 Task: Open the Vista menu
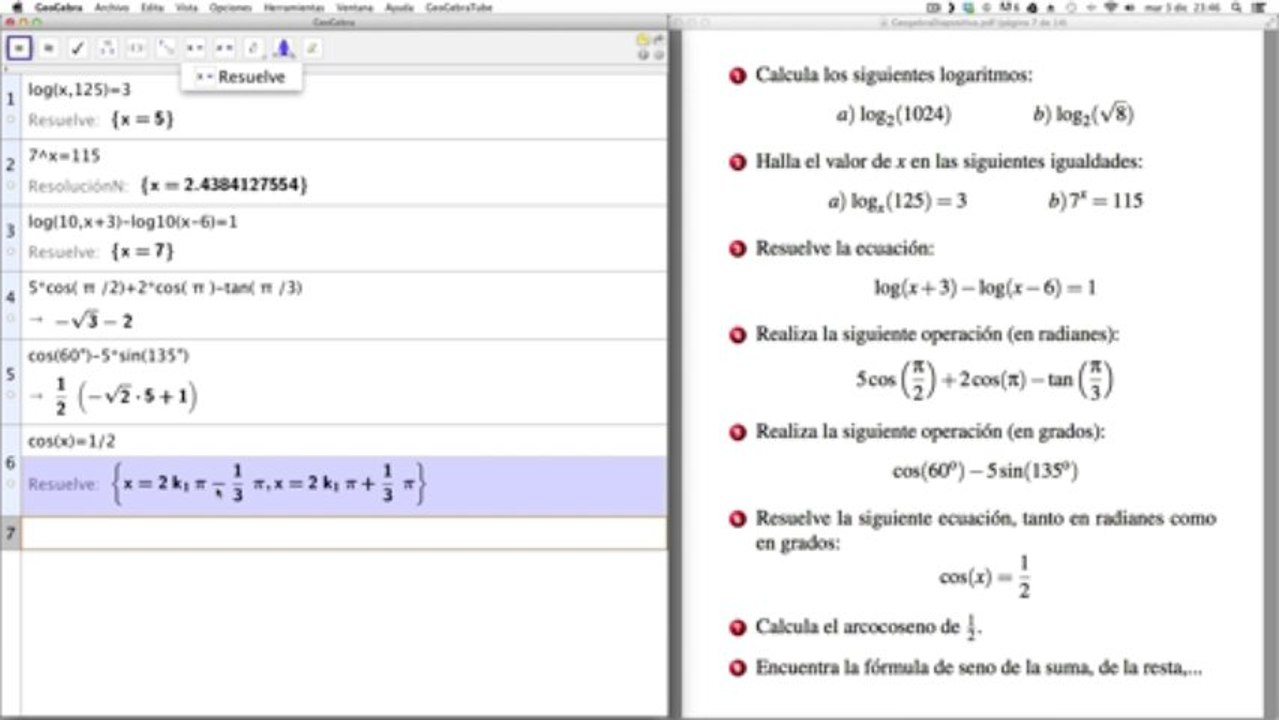(186, 7)
